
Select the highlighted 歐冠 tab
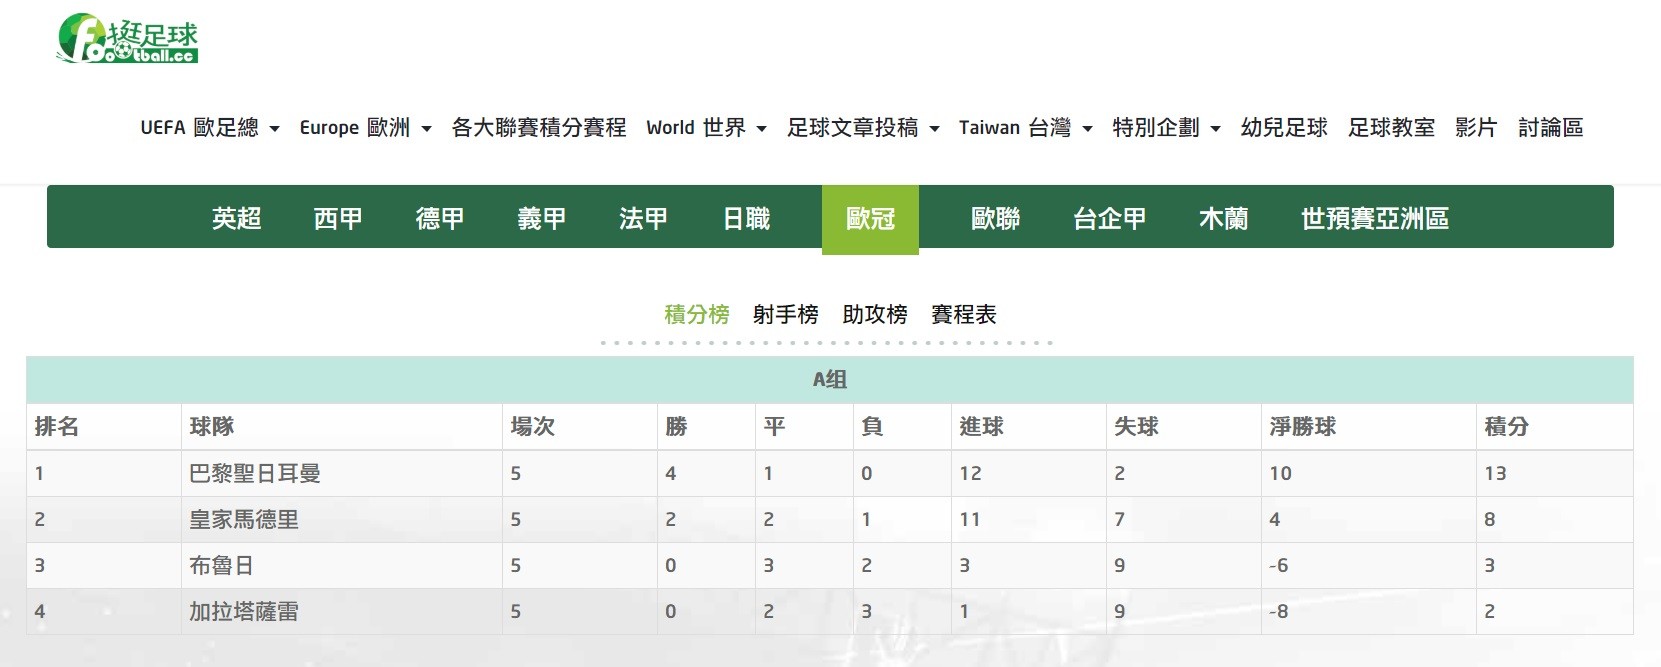[x=870, y=219]
